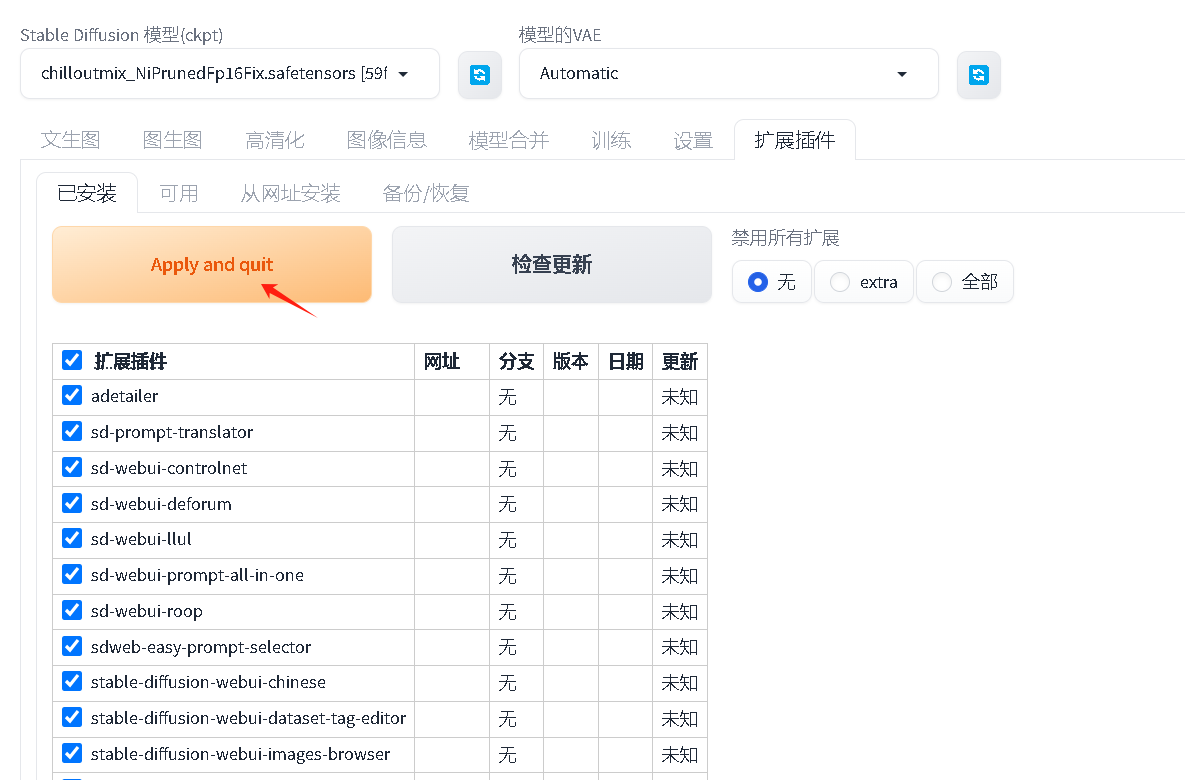Image resolution: width=1185 pixels, height=780 pixels.
Task: Select the 无 radio option
Action: click(772, 282)
